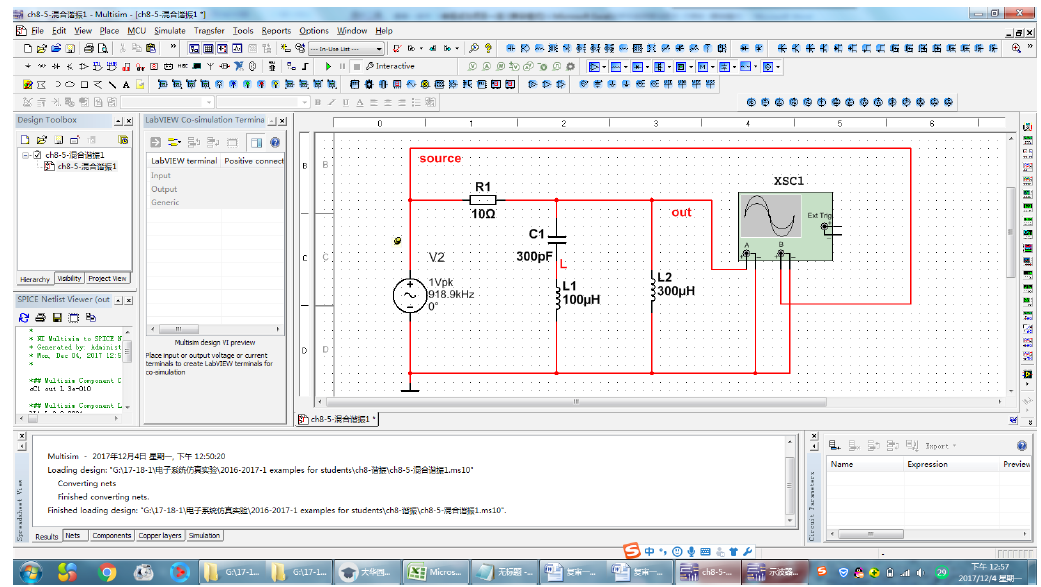This screenshot has height=587, width=1041.
Task: Run electrical rules check icon
Action: pyautogui.click(x=396, y=48)
